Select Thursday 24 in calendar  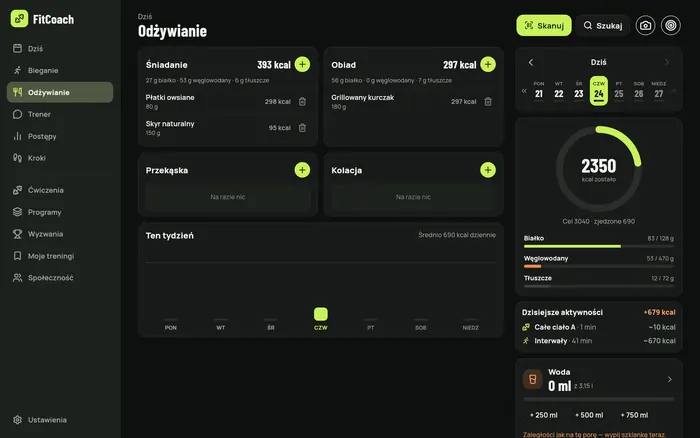pos(599,91)
